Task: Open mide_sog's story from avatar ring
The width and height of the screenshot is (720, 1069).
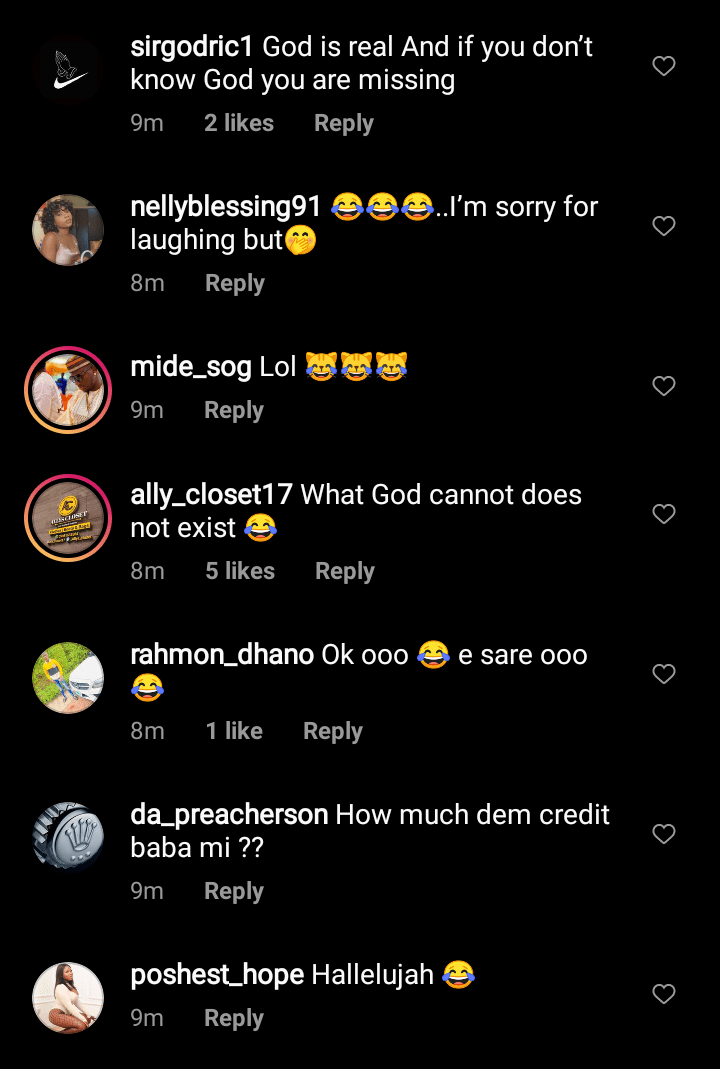Action: click(x=68, y=390)
